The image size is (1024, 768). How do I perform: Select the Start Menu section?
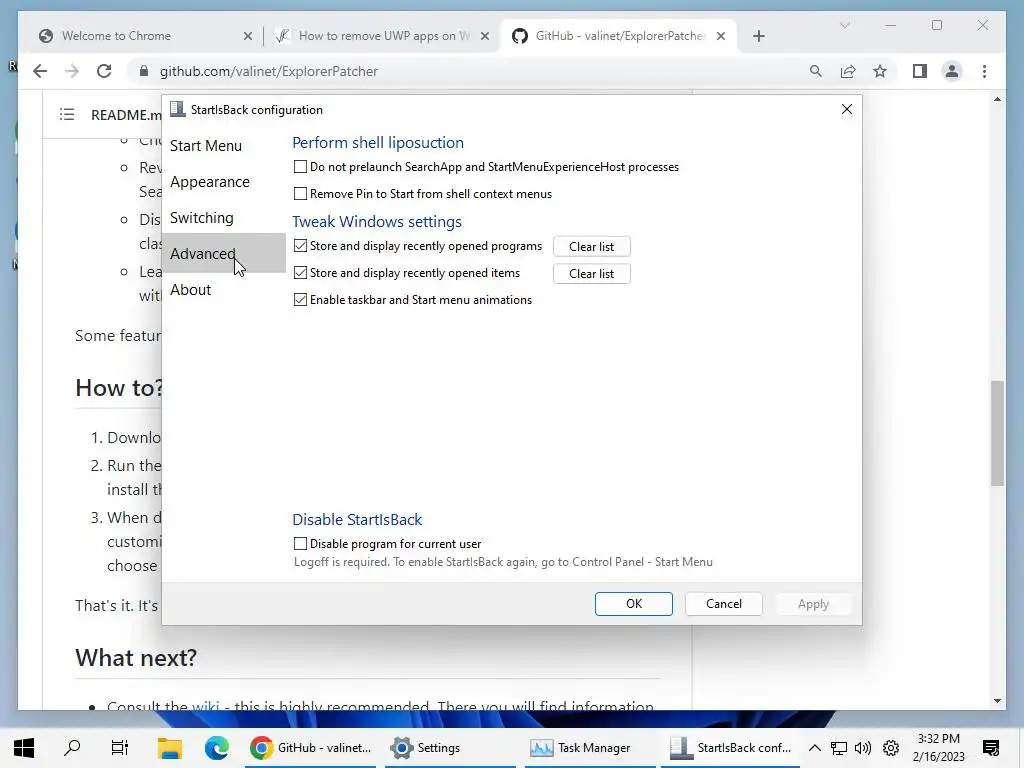point(223,146)
